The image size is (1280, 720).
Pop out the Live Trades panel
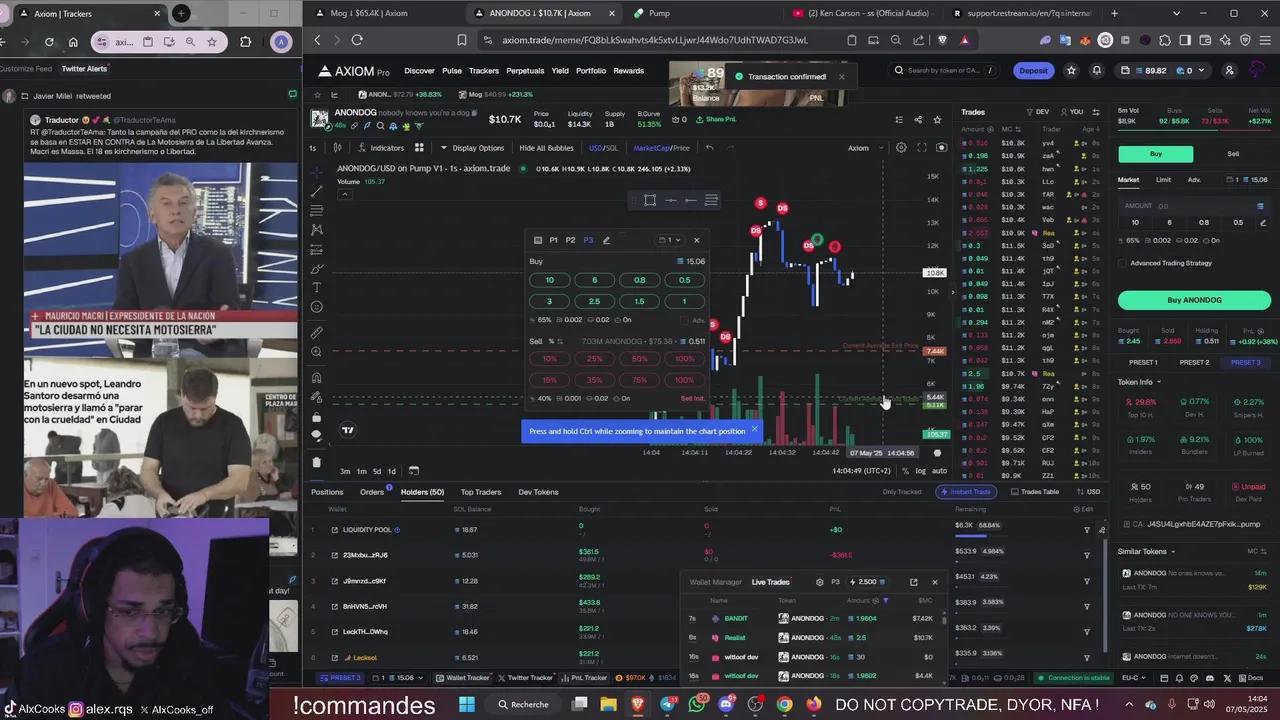tap(913, 582)
